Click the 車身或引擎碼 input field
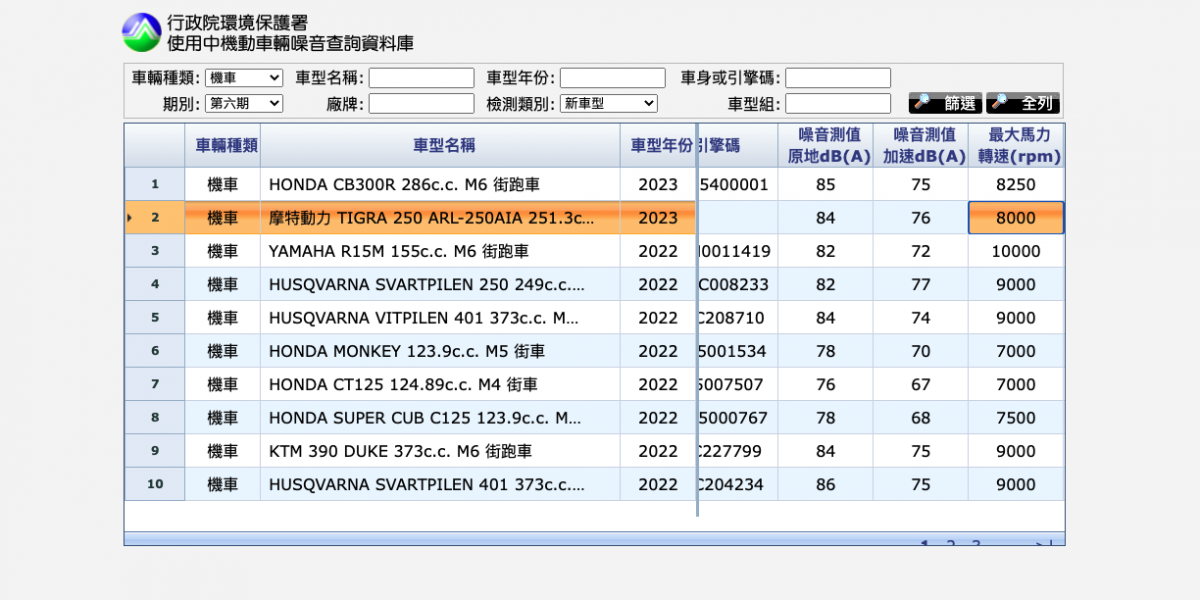 point(838,78)
